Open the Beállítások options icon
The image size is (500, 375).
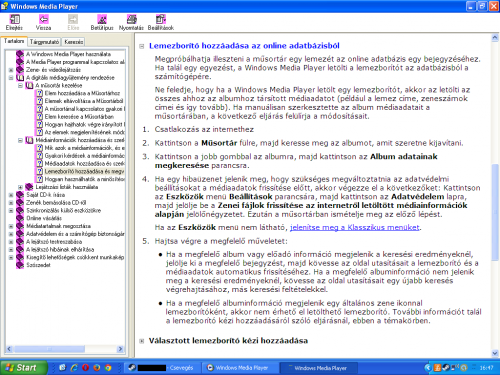click(161, 19)
